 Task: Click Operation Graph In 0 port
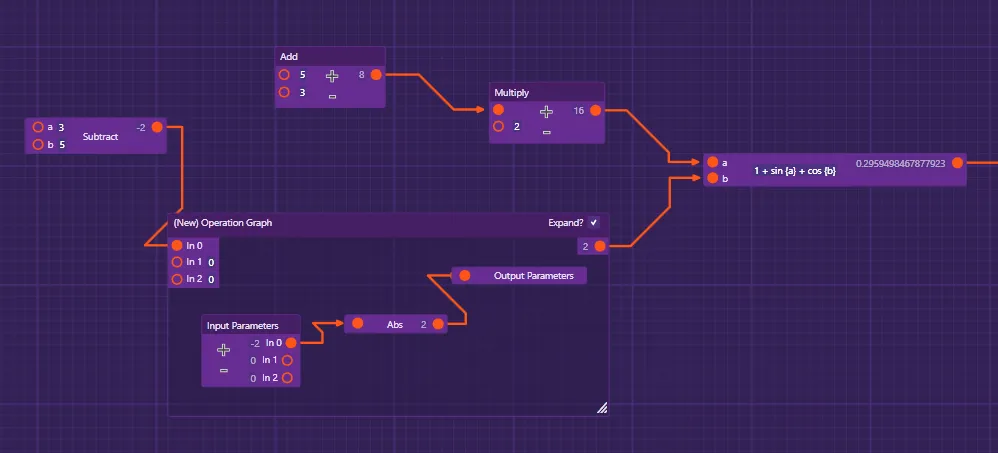(x=177, y=246)
